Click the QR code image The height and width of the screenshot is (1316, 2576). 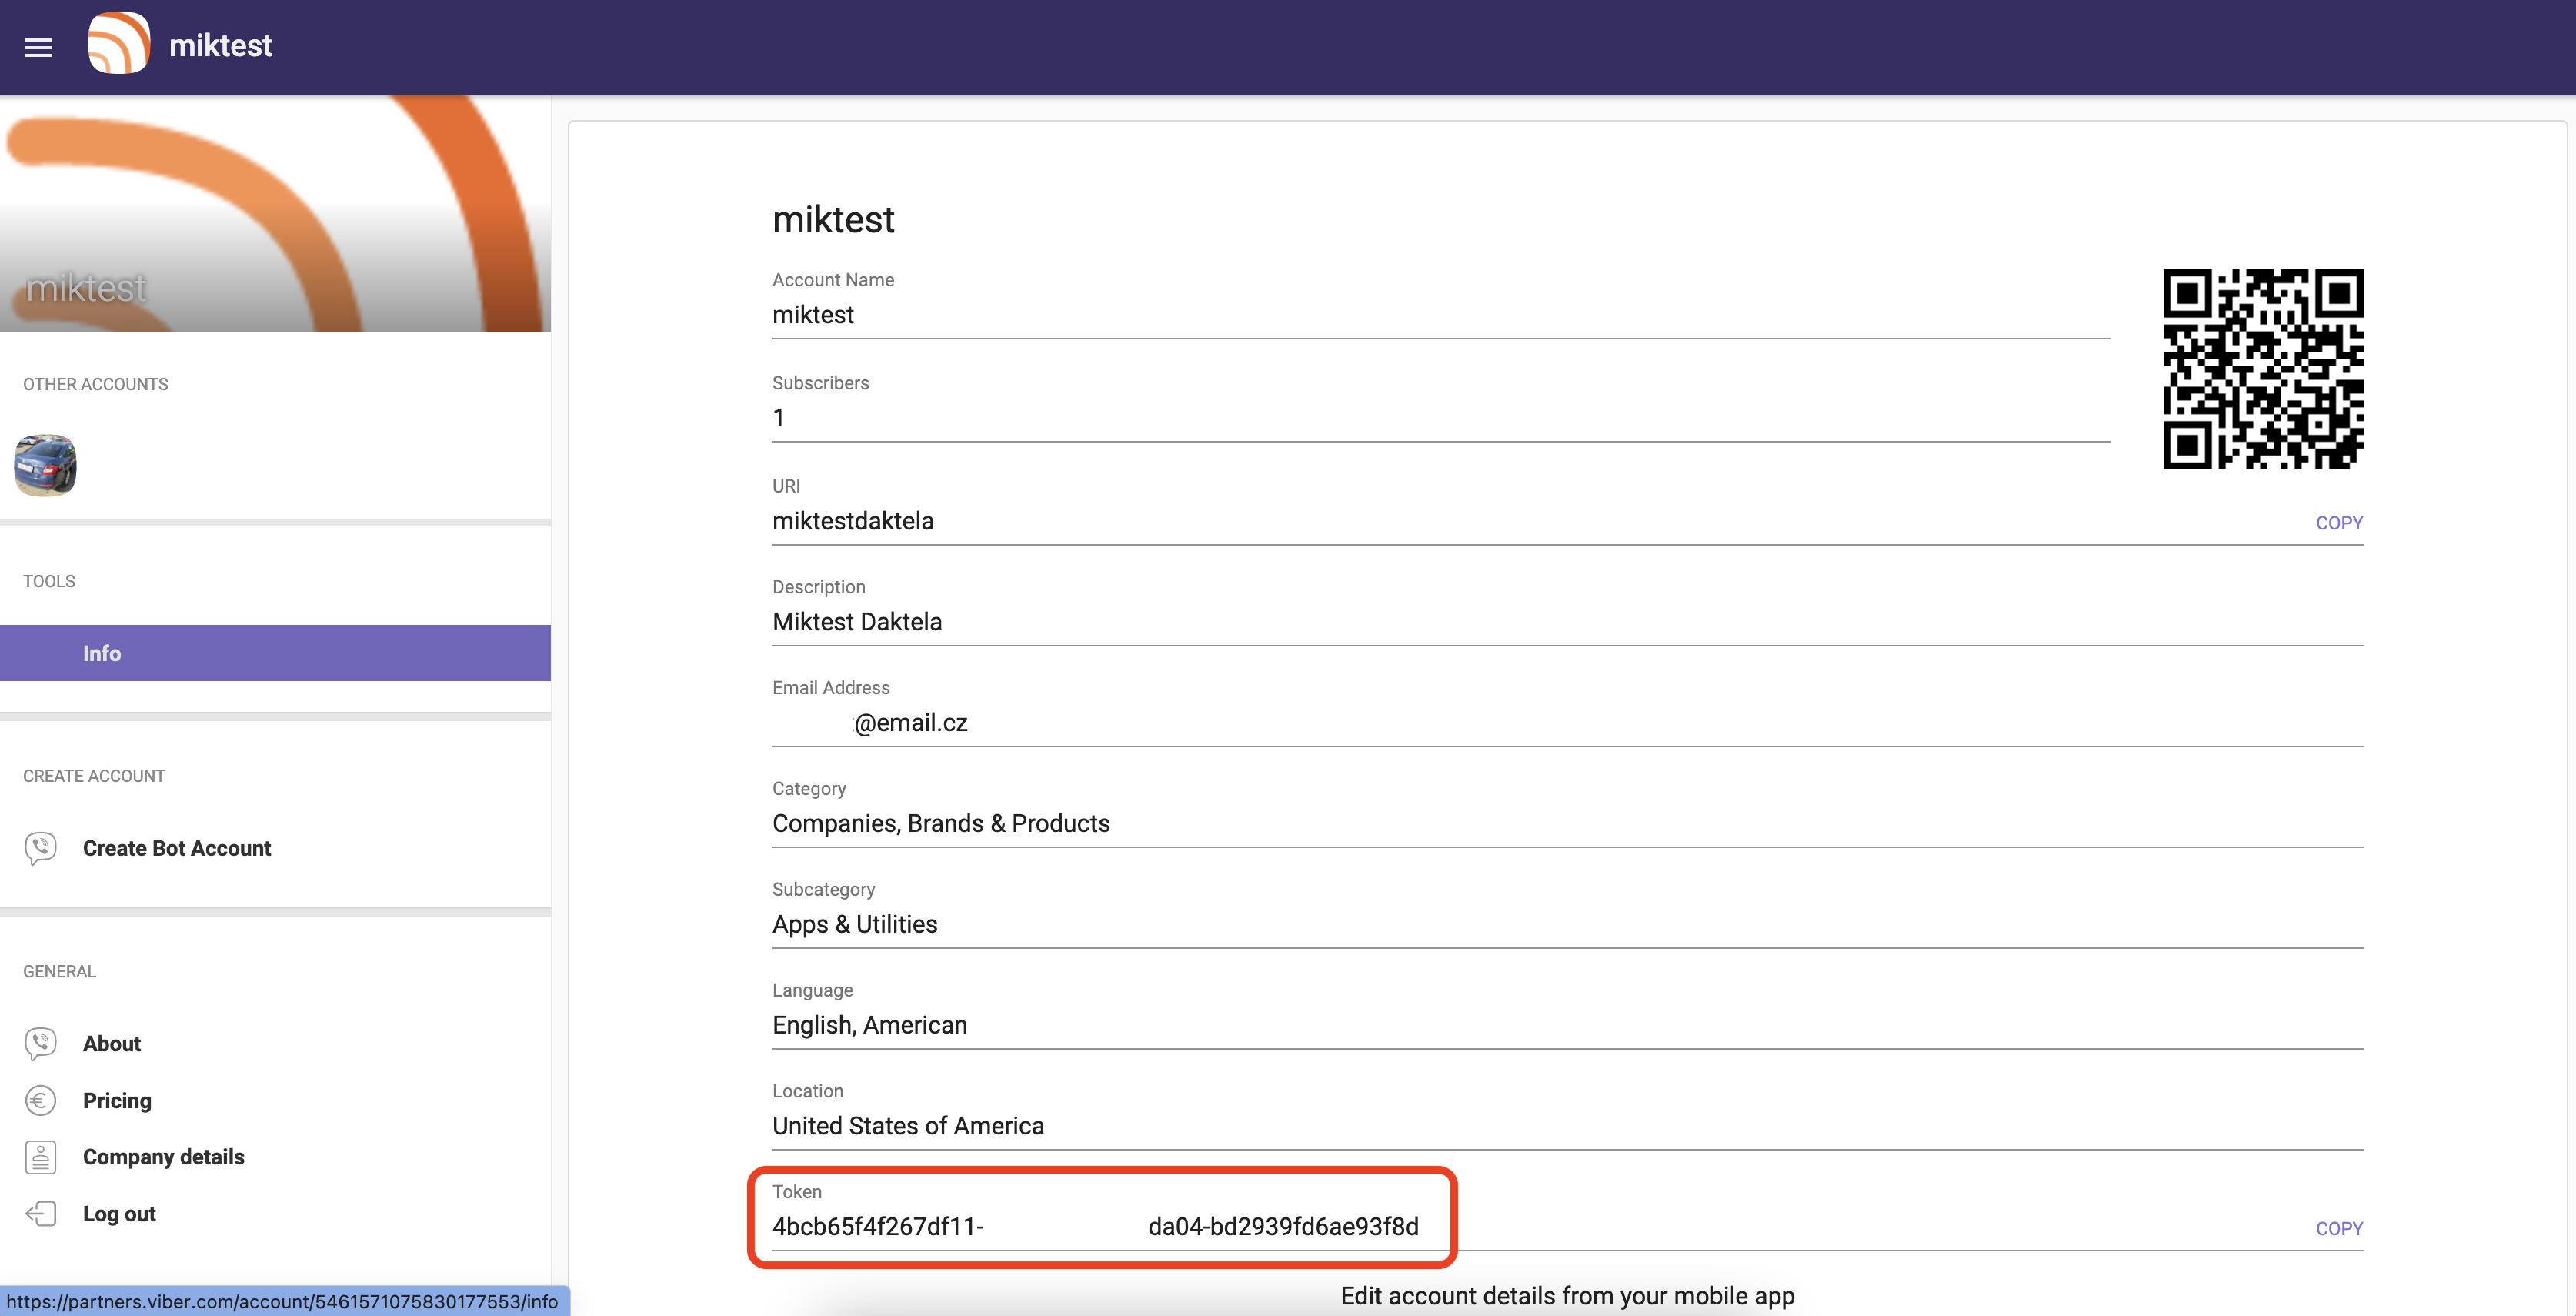pos(2262,370)
